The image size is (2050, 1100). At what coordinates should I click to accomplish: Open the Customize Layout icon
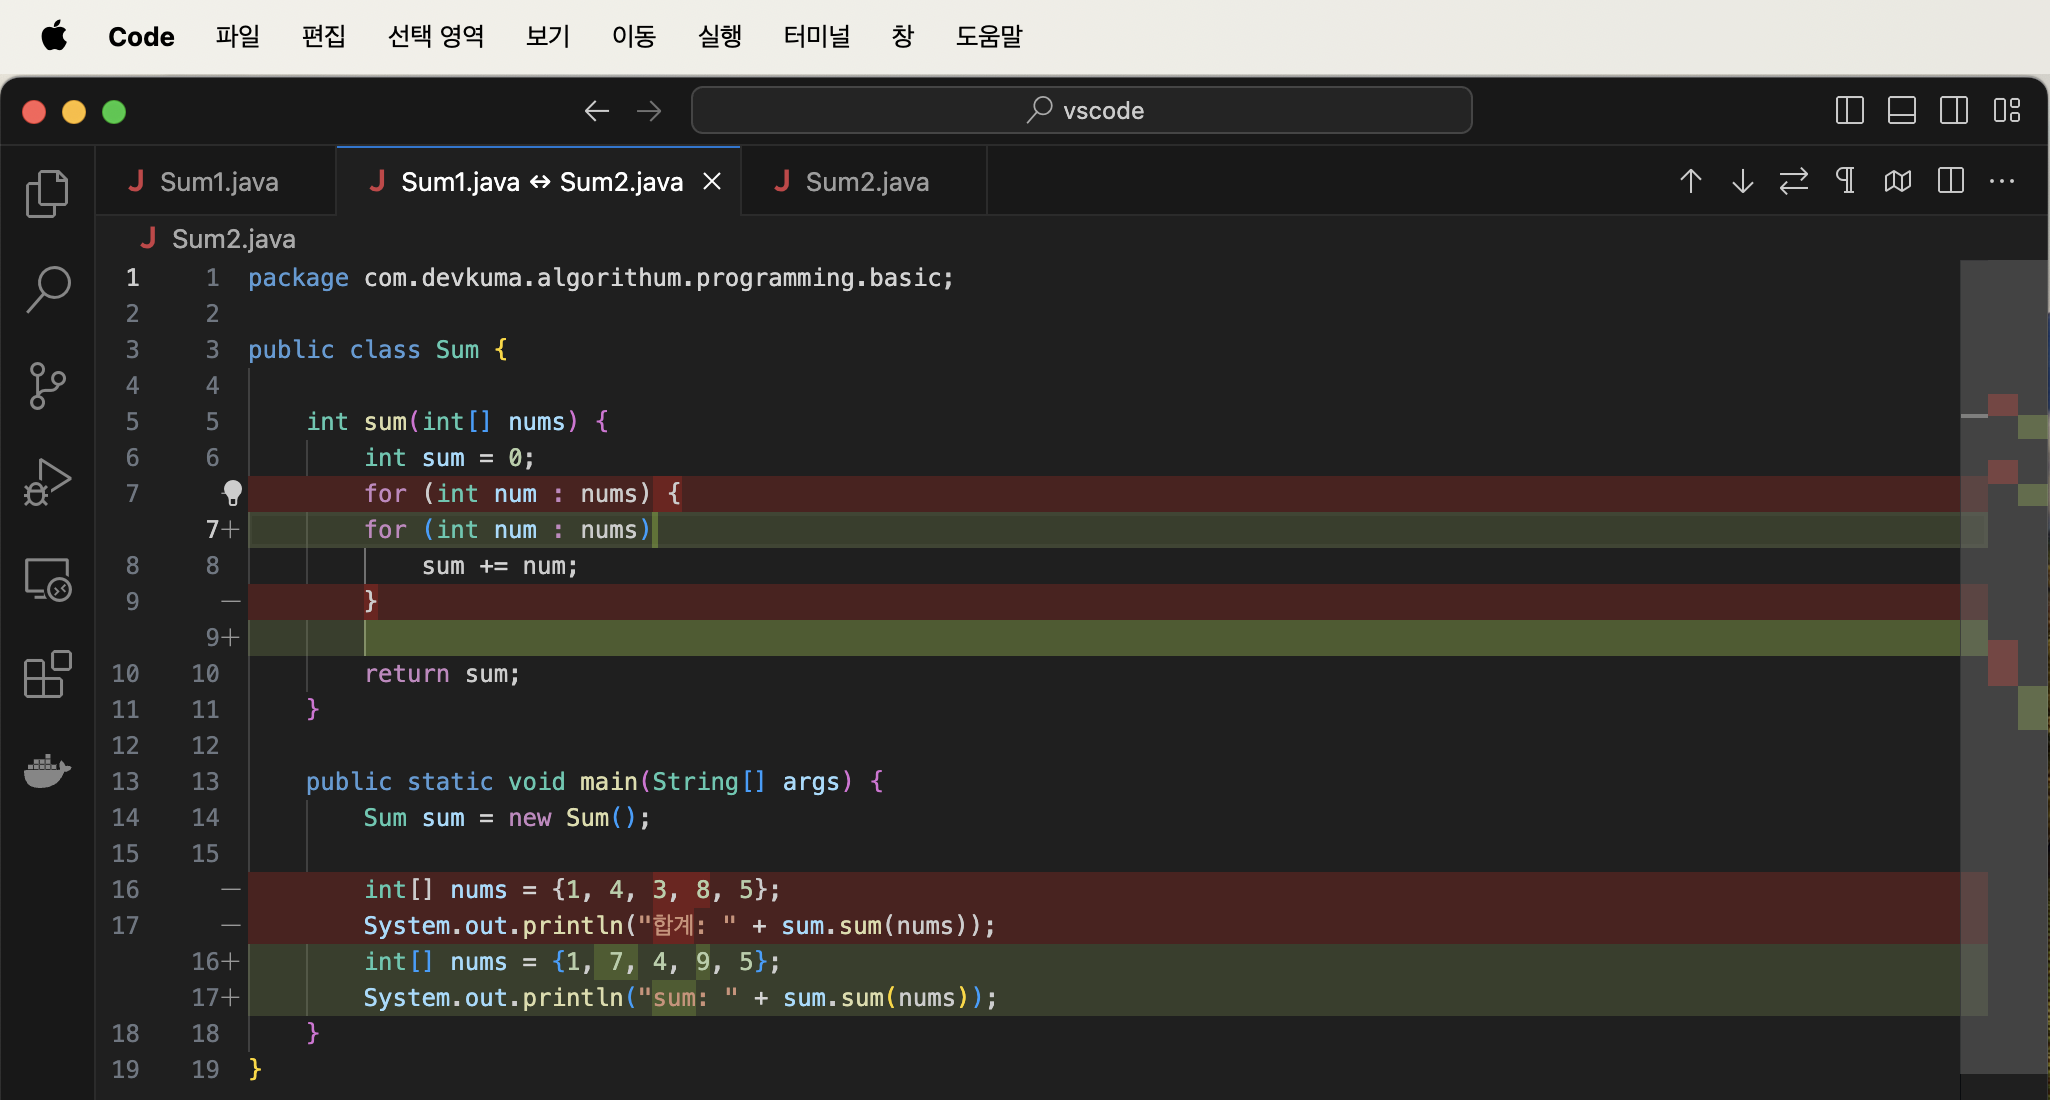(x=2006, y=110)
